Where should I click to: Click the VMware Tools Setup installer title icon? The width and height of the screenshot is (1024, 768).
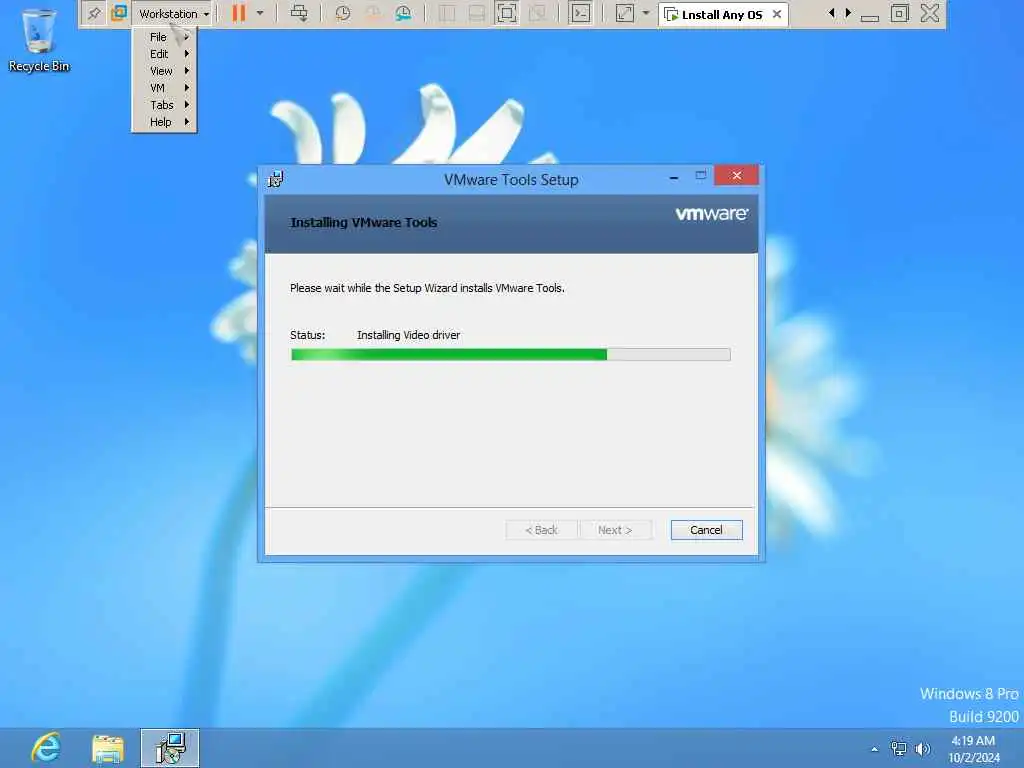tap(276, 179)
